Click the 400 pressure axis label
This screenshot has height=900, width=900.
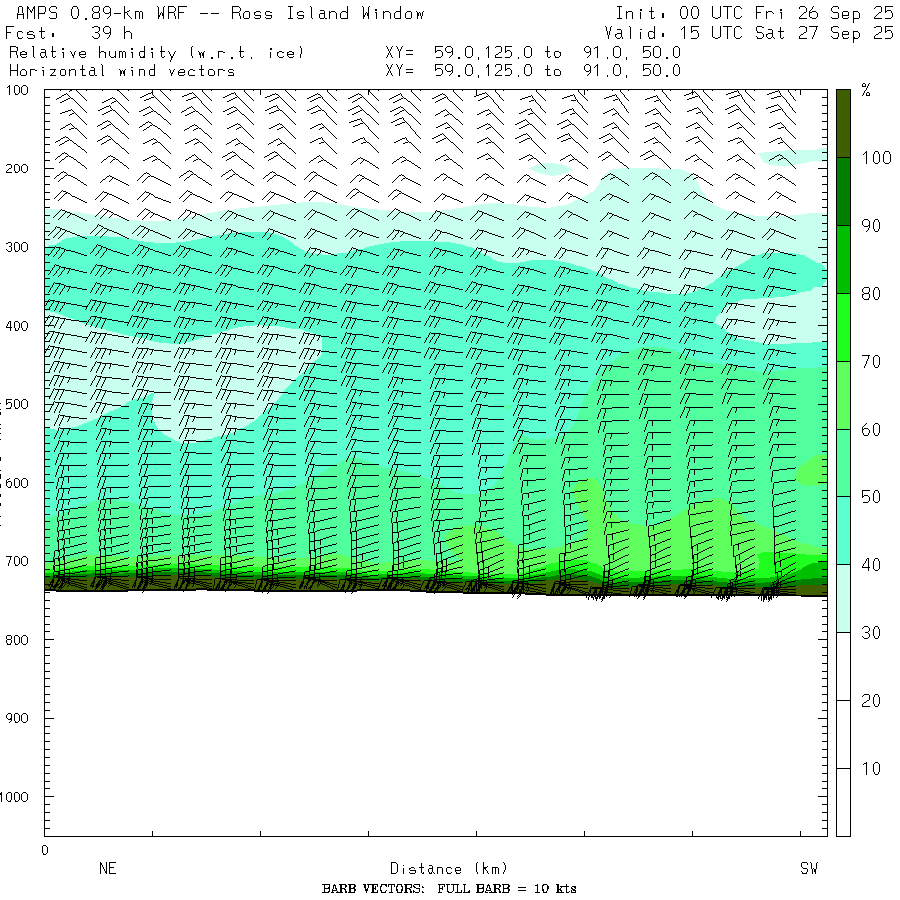(x=17, y=326)
